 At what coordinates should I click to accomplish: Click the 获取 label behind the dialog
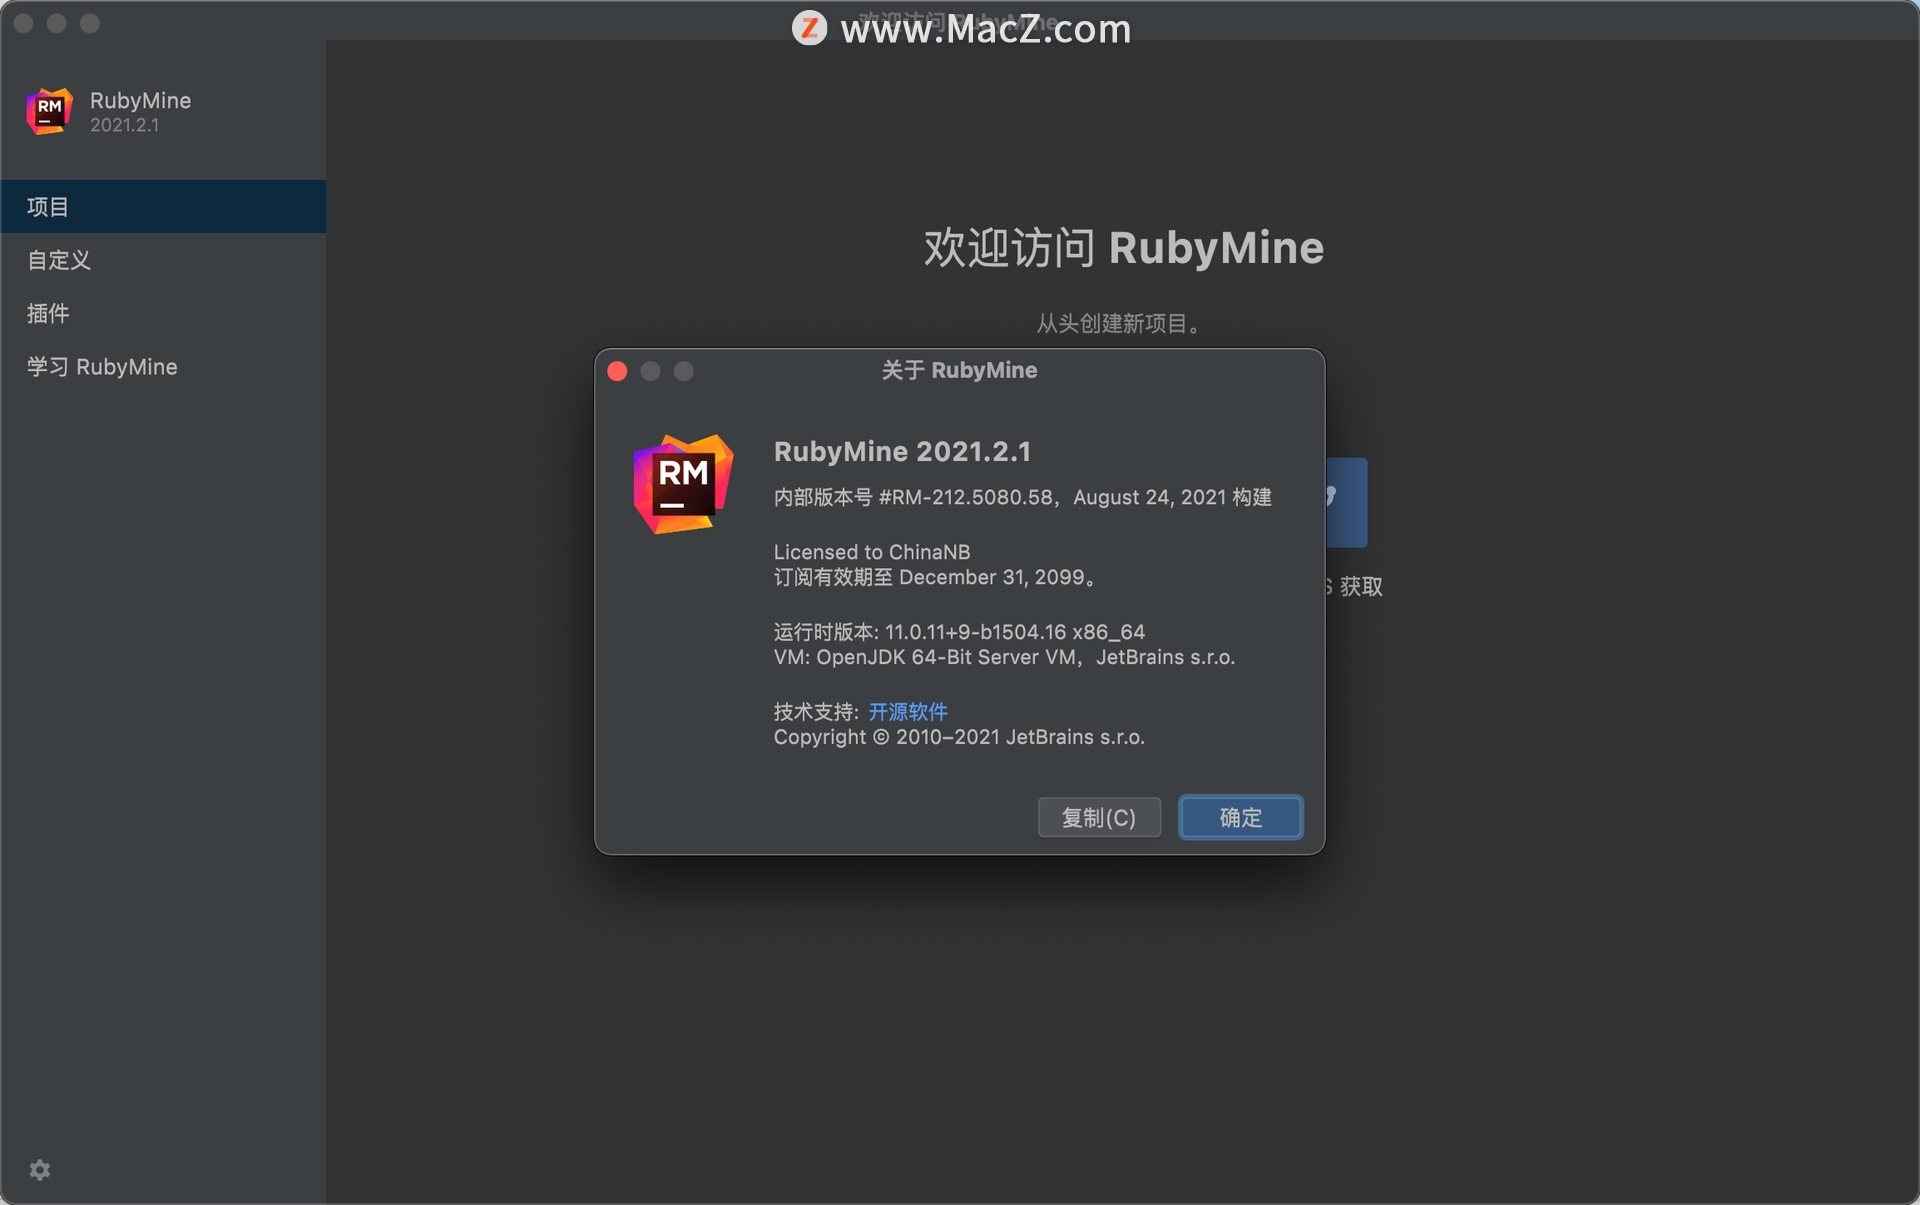click(1361, 587)
